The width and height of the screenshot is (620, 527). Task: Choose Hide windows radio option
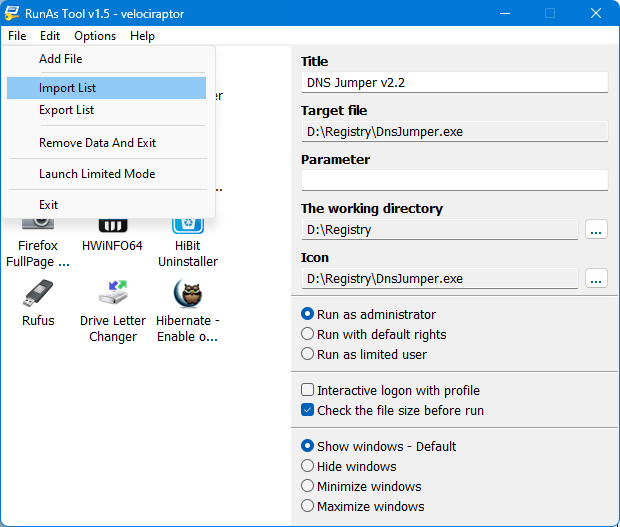(x=308, y=466)
